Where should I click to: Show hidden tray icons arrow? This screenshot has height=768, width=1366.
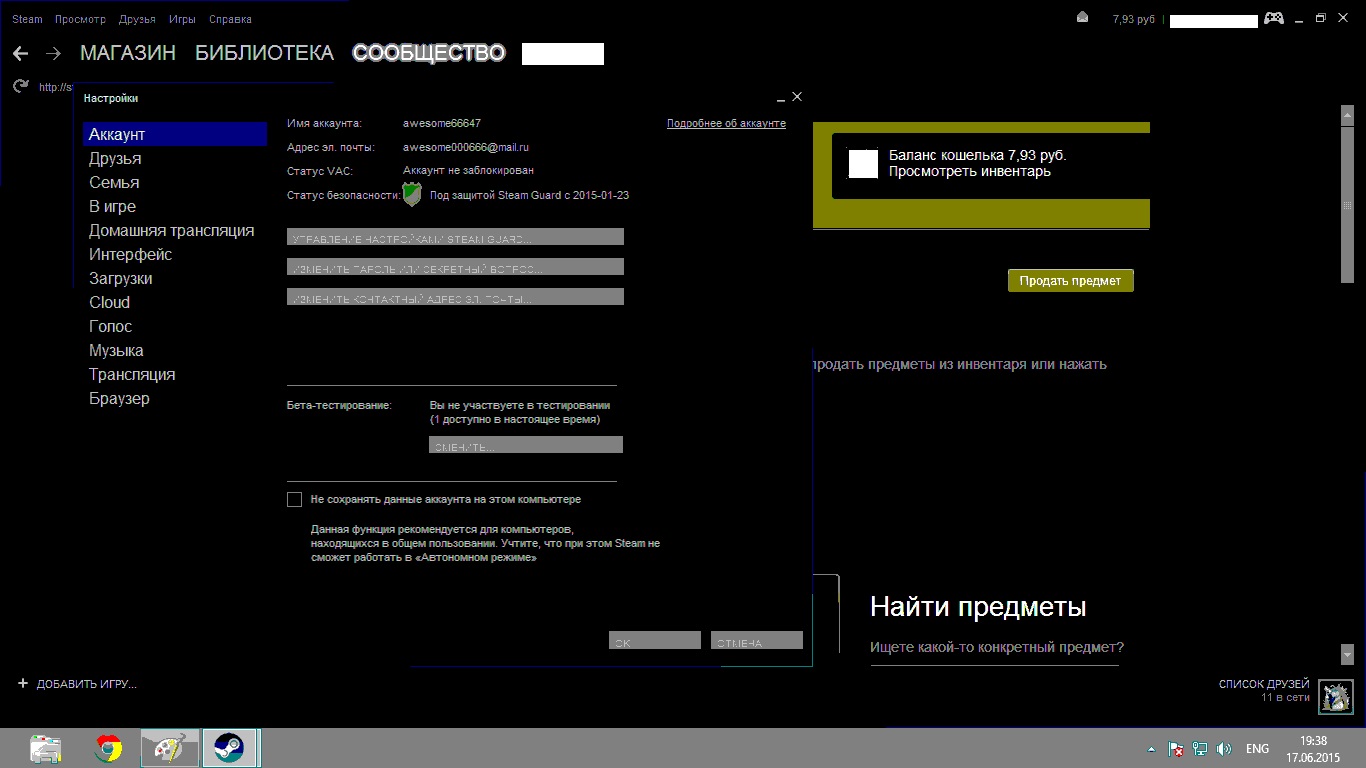tap(1151, 749)
